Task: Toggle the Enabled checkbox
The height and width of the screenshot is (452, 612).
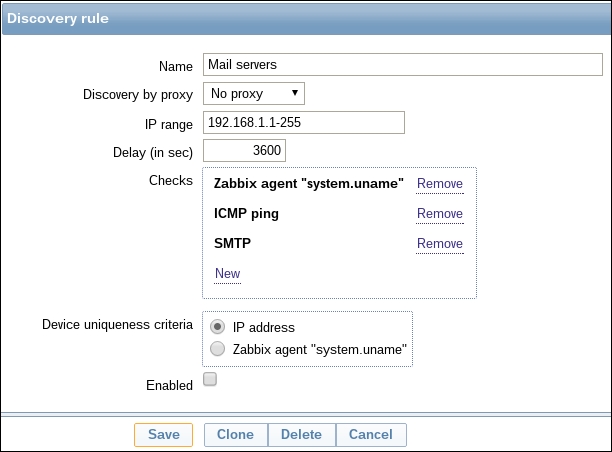Action: [x=210, y=379]
